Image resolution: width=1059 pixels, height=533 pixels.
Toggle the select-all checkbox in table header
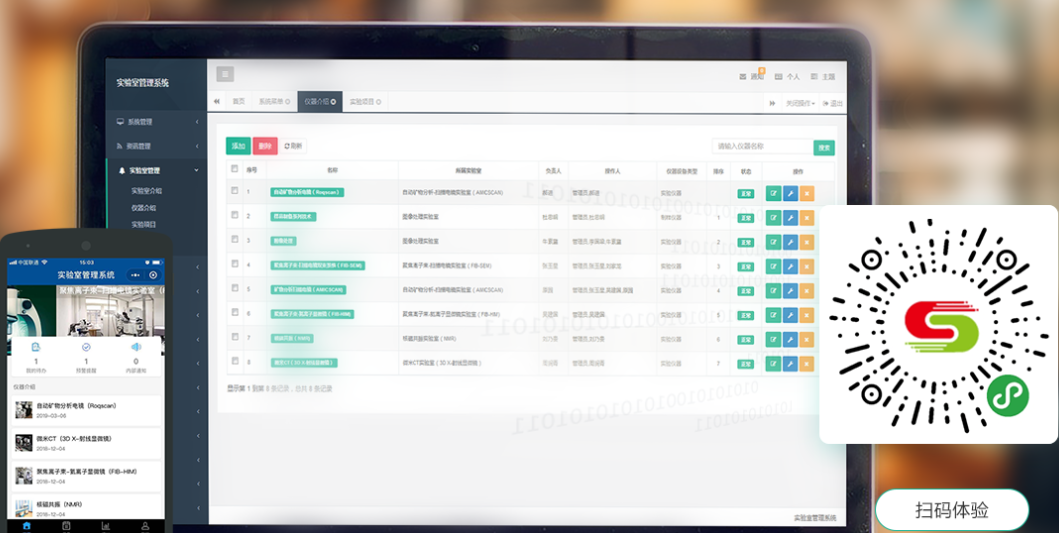(x=234, y=168)
